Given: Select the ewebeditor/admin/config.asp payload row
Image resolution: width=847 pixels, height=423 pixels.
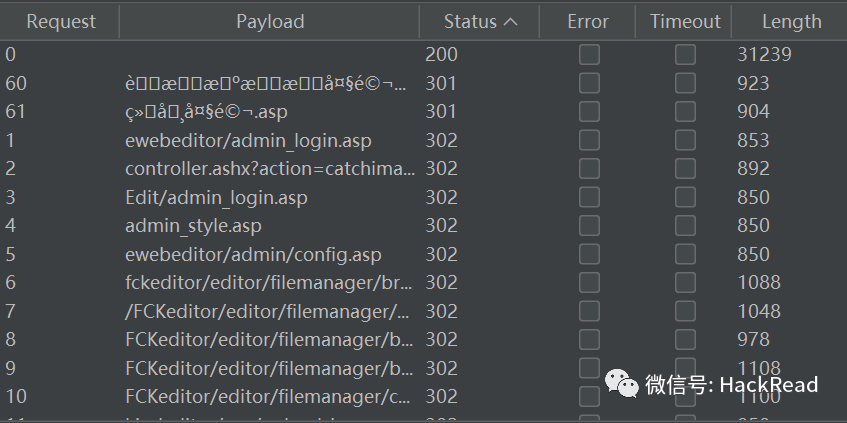Looking at the screenshot, I should 424,254.
